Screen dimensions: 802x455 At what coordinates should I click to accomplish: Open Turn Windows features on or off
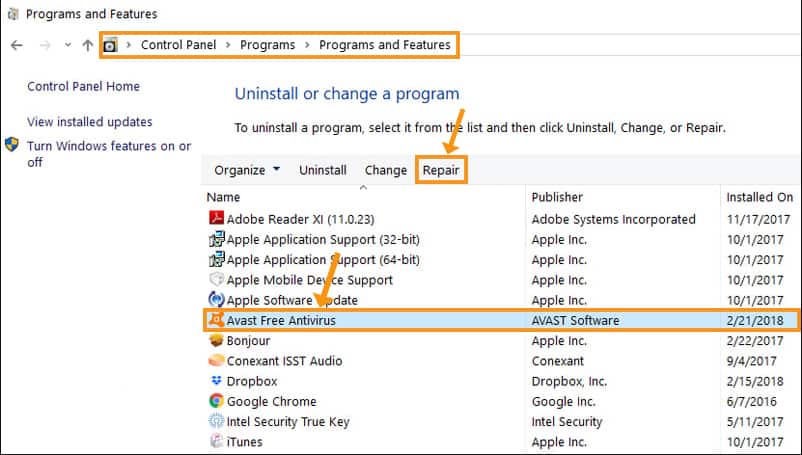pyautogui.click(x=109, y=154)
